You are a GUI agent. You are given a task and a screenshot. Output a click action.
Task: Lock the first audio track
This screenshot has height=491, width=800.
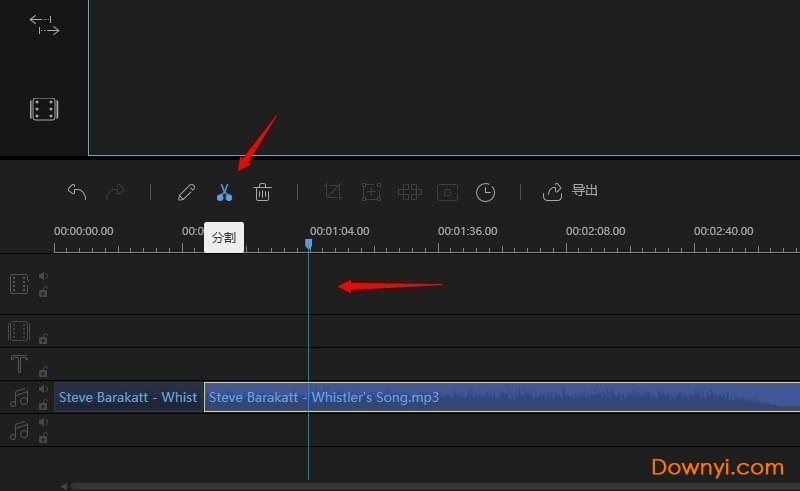(43, 405)
